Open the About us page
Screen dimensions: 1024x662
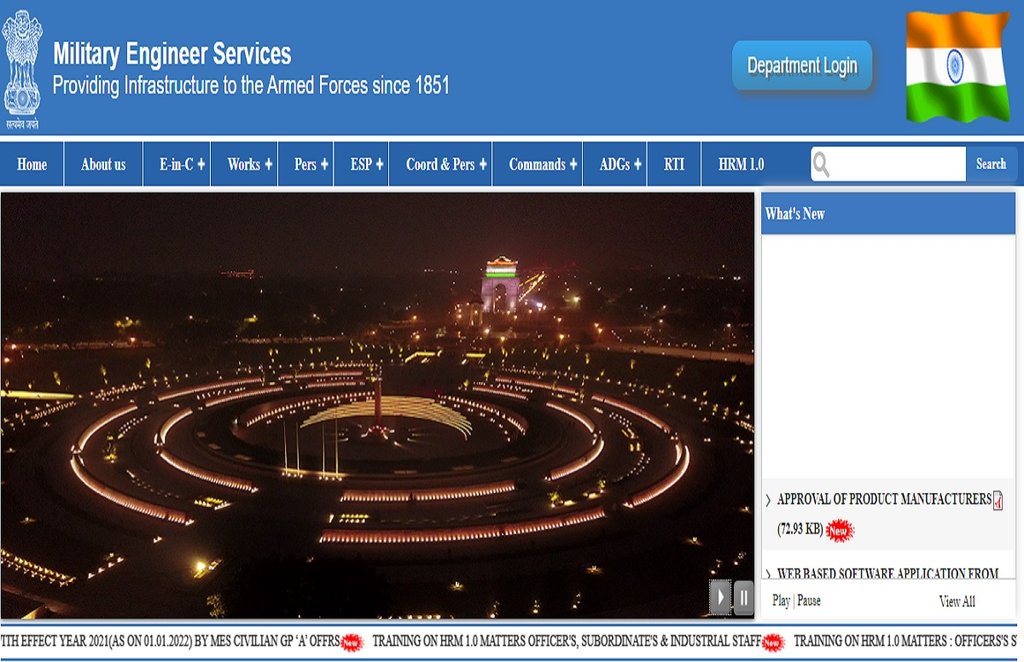click(x=103, y=165)
